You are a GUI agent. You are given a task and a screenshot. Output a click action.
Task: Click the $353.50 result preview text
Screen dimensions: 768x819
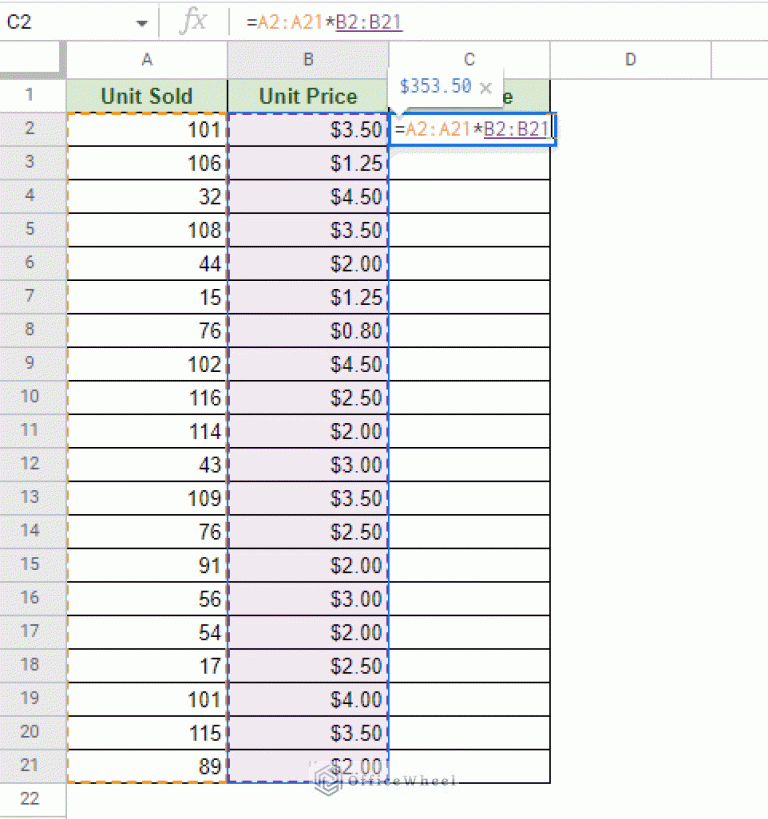point(434,87)
